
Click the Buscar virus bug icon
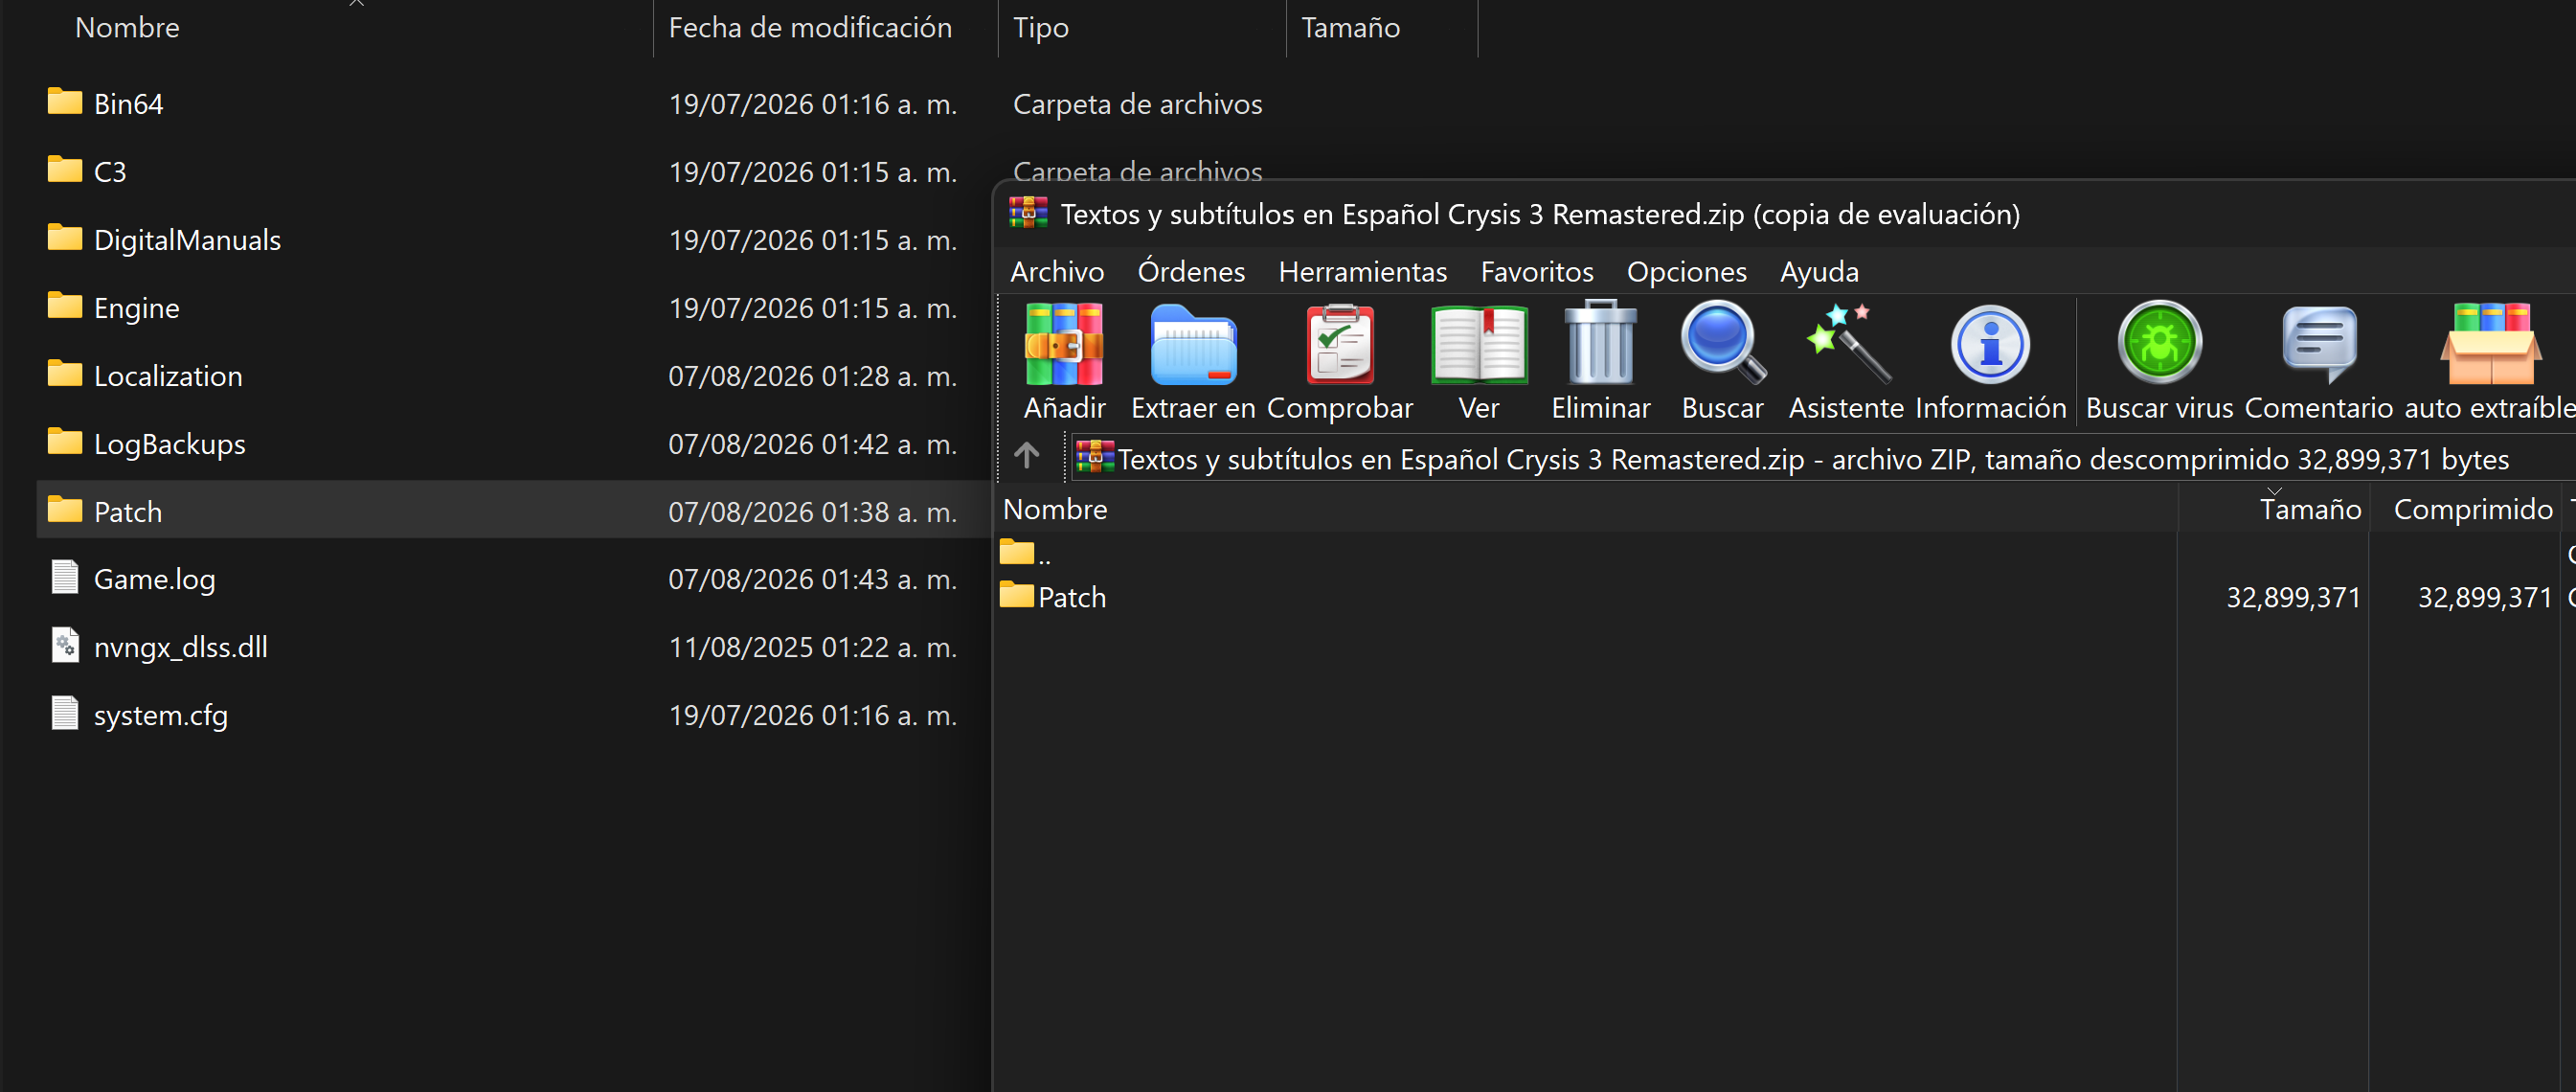click(x=2159, y=343)
